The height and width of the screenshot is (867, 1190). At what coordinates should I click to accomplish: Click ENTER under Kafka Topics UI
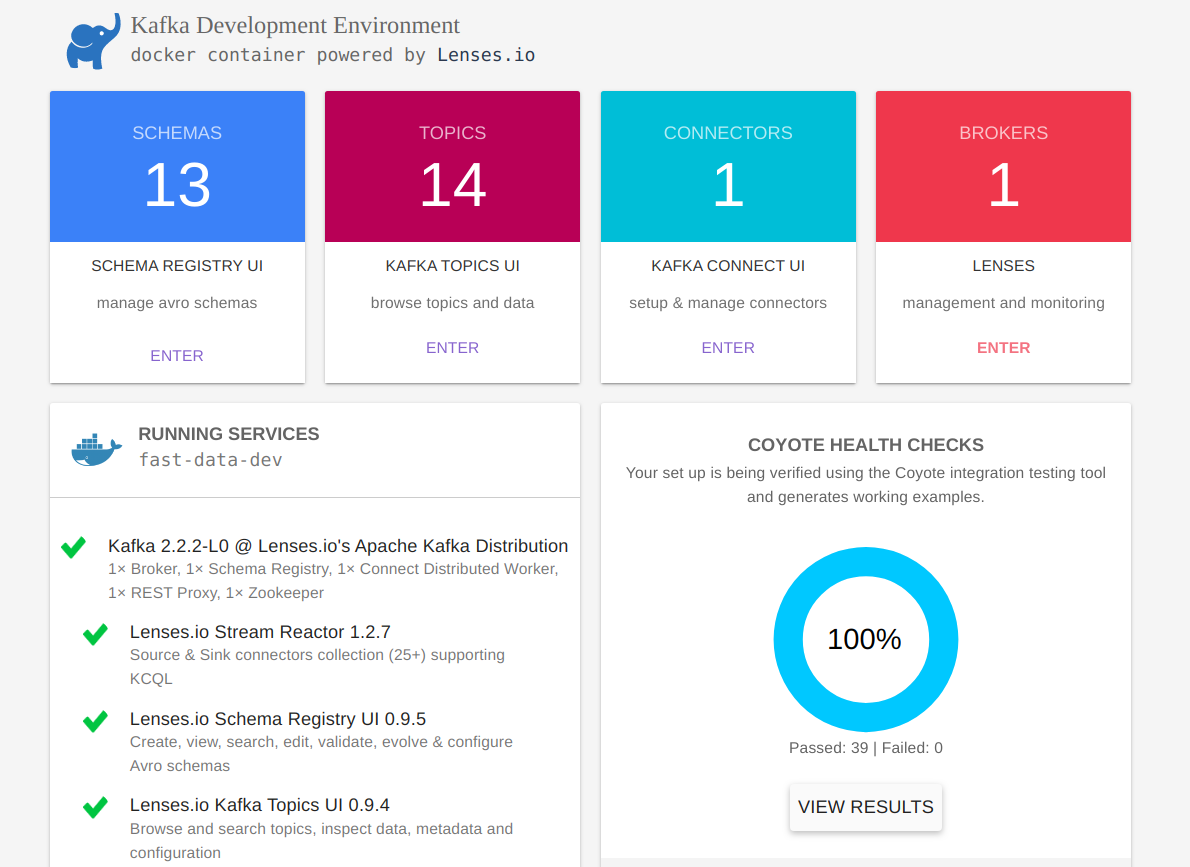[x=452, y=347]
